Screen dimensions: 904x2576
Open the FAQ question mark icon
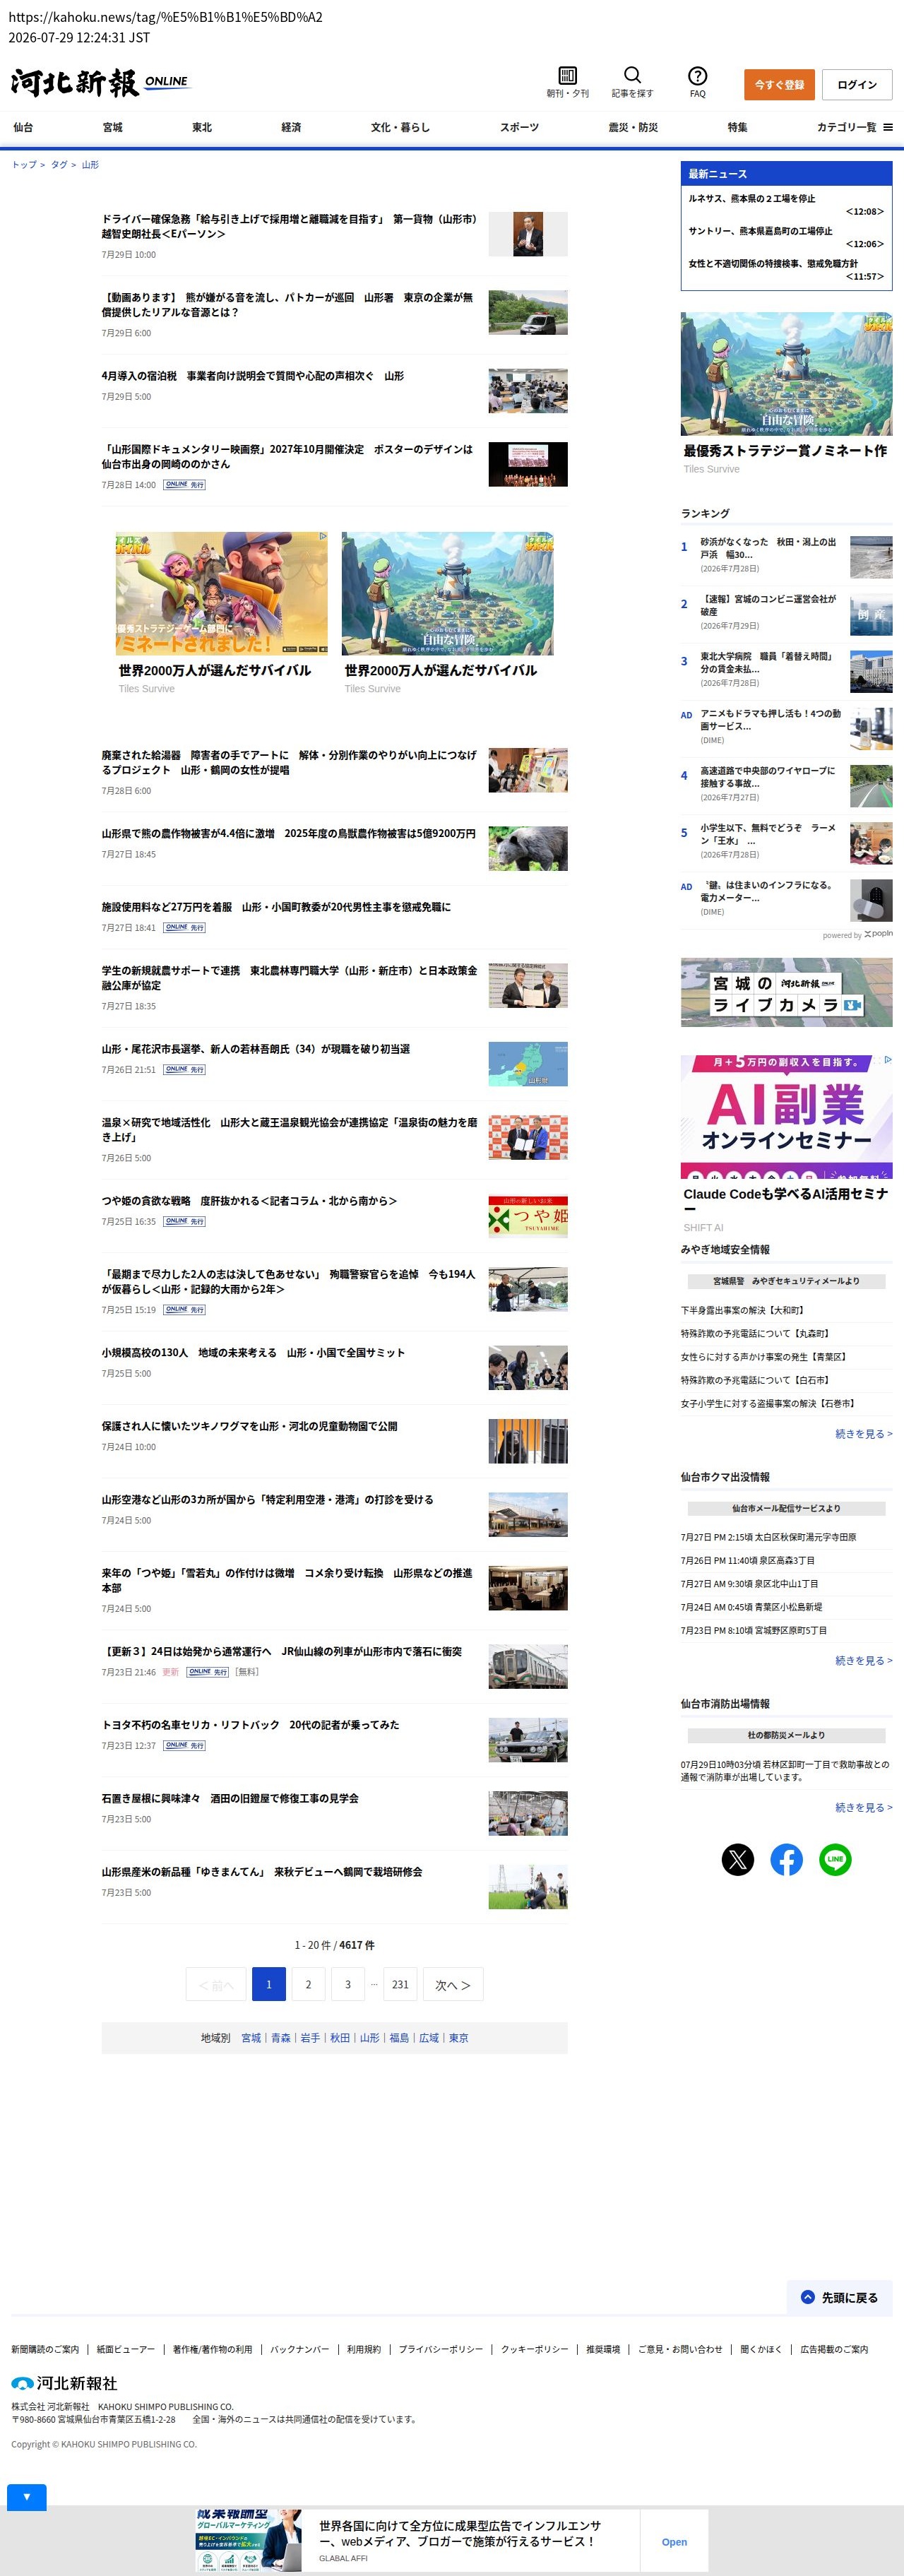coord(697,76)
